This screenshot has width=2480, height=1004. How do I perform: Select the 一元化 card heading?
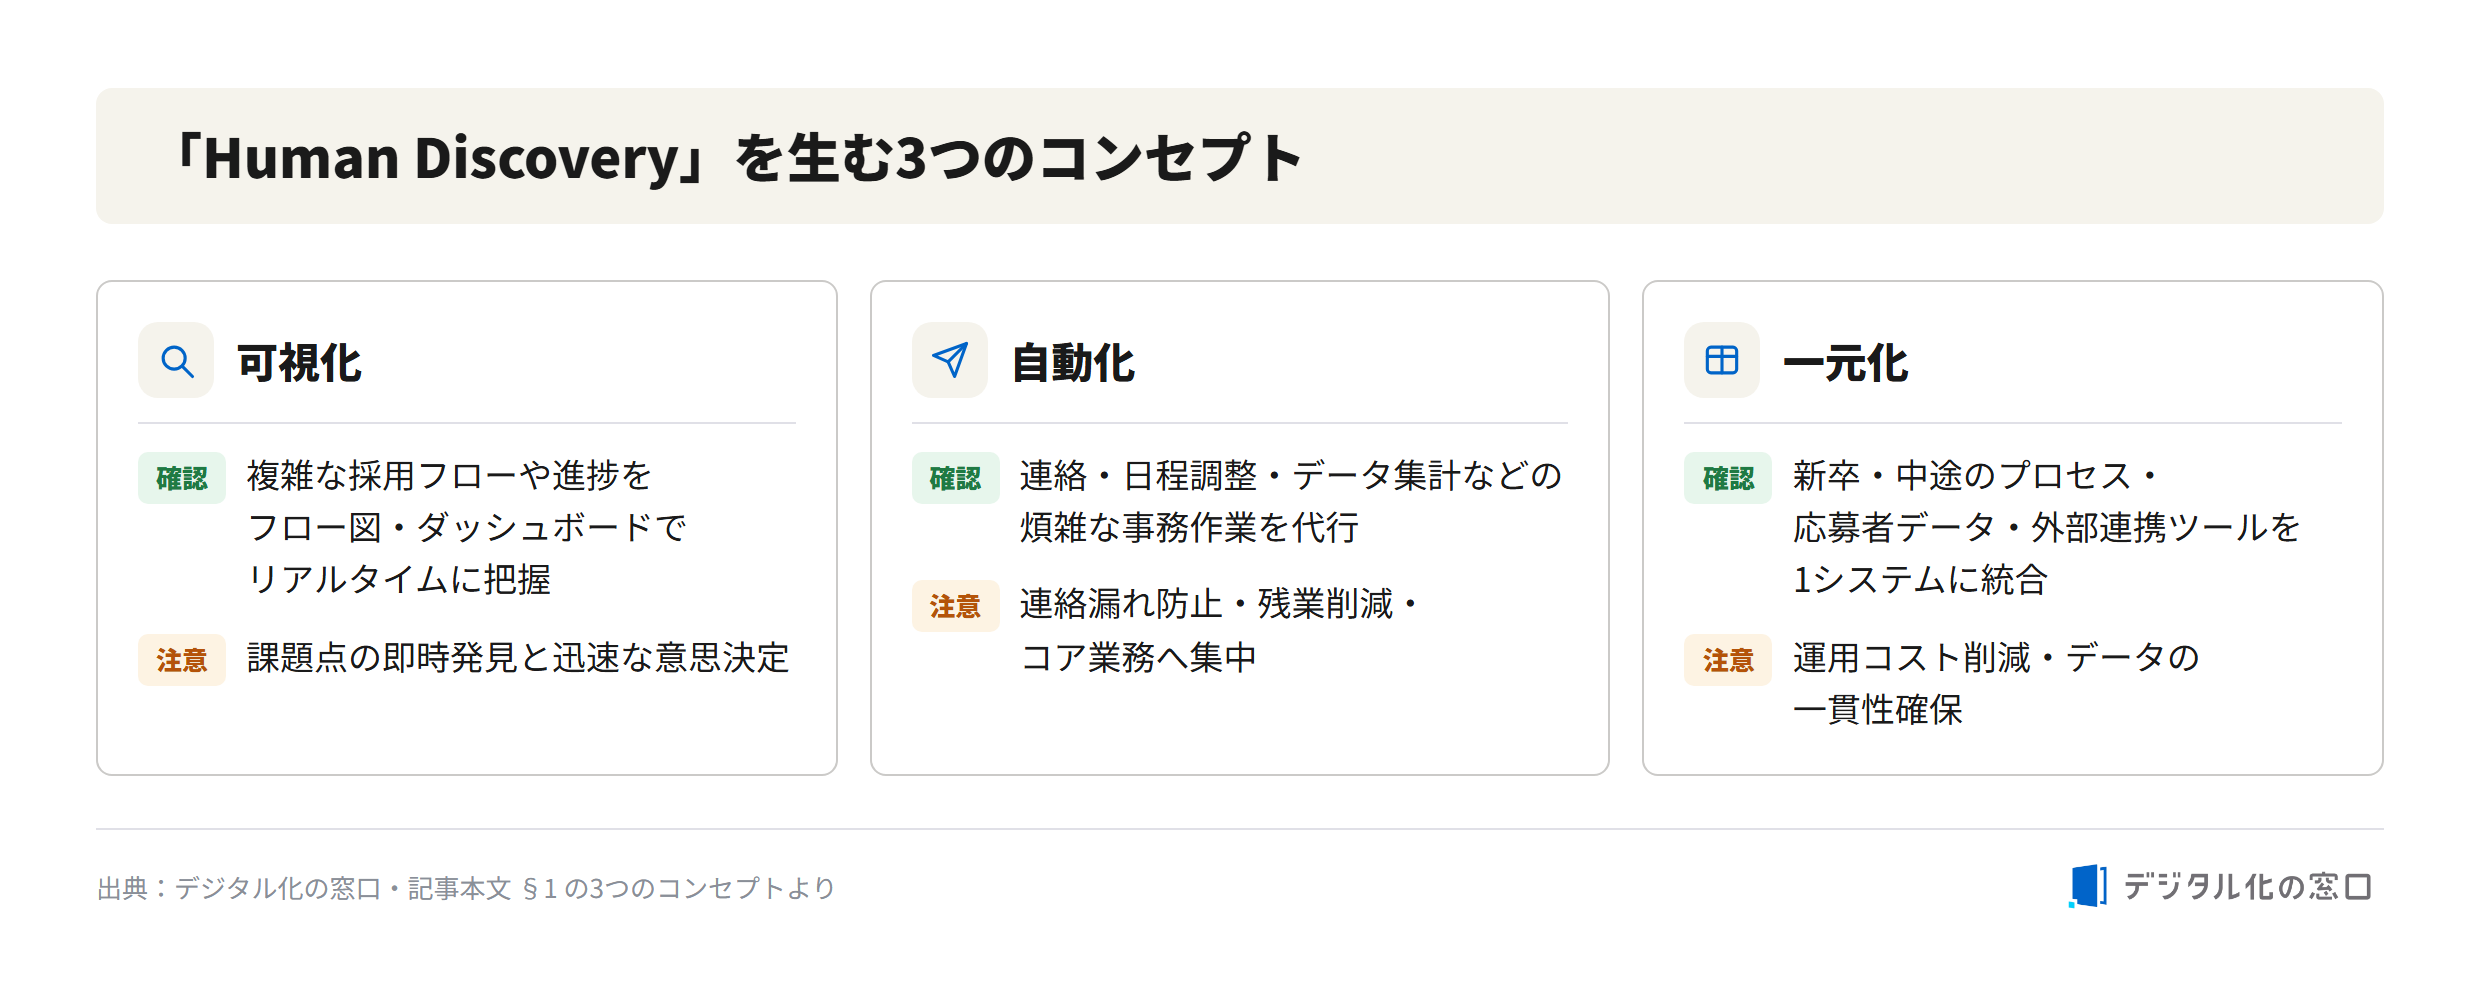coord(1846,363)
